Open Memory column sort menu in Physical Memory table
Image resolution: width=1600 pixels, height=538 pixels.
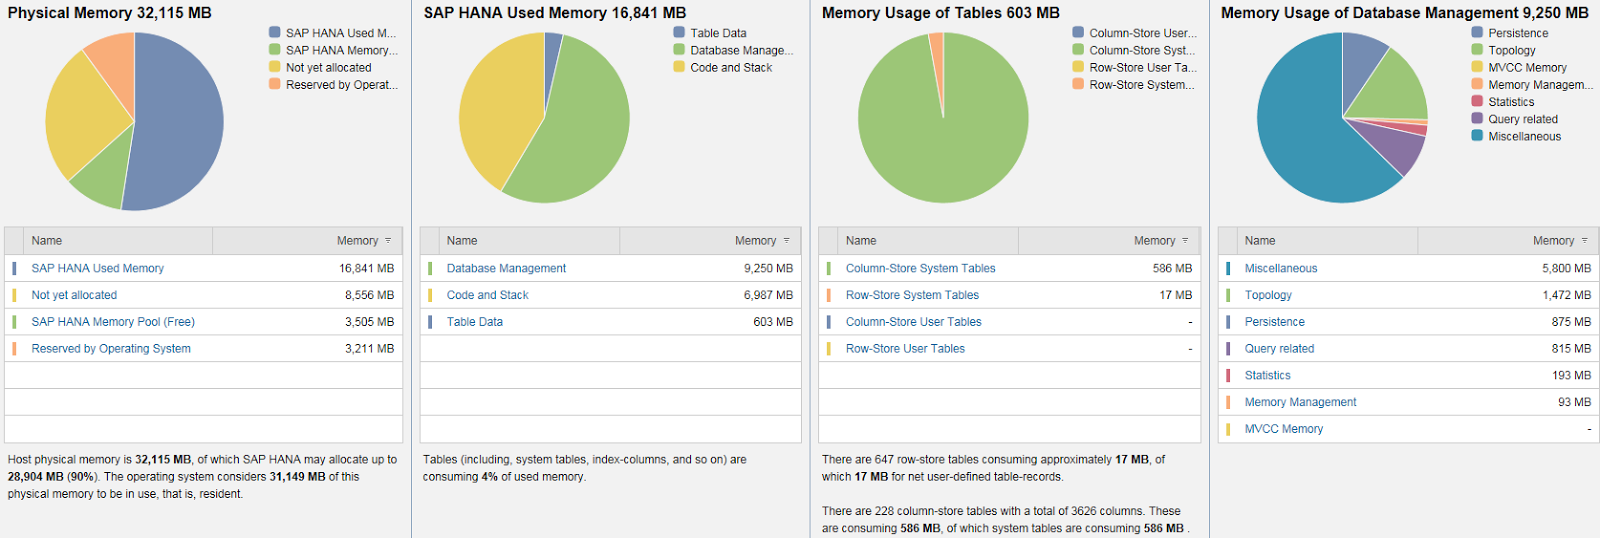(x=388, y=241)
